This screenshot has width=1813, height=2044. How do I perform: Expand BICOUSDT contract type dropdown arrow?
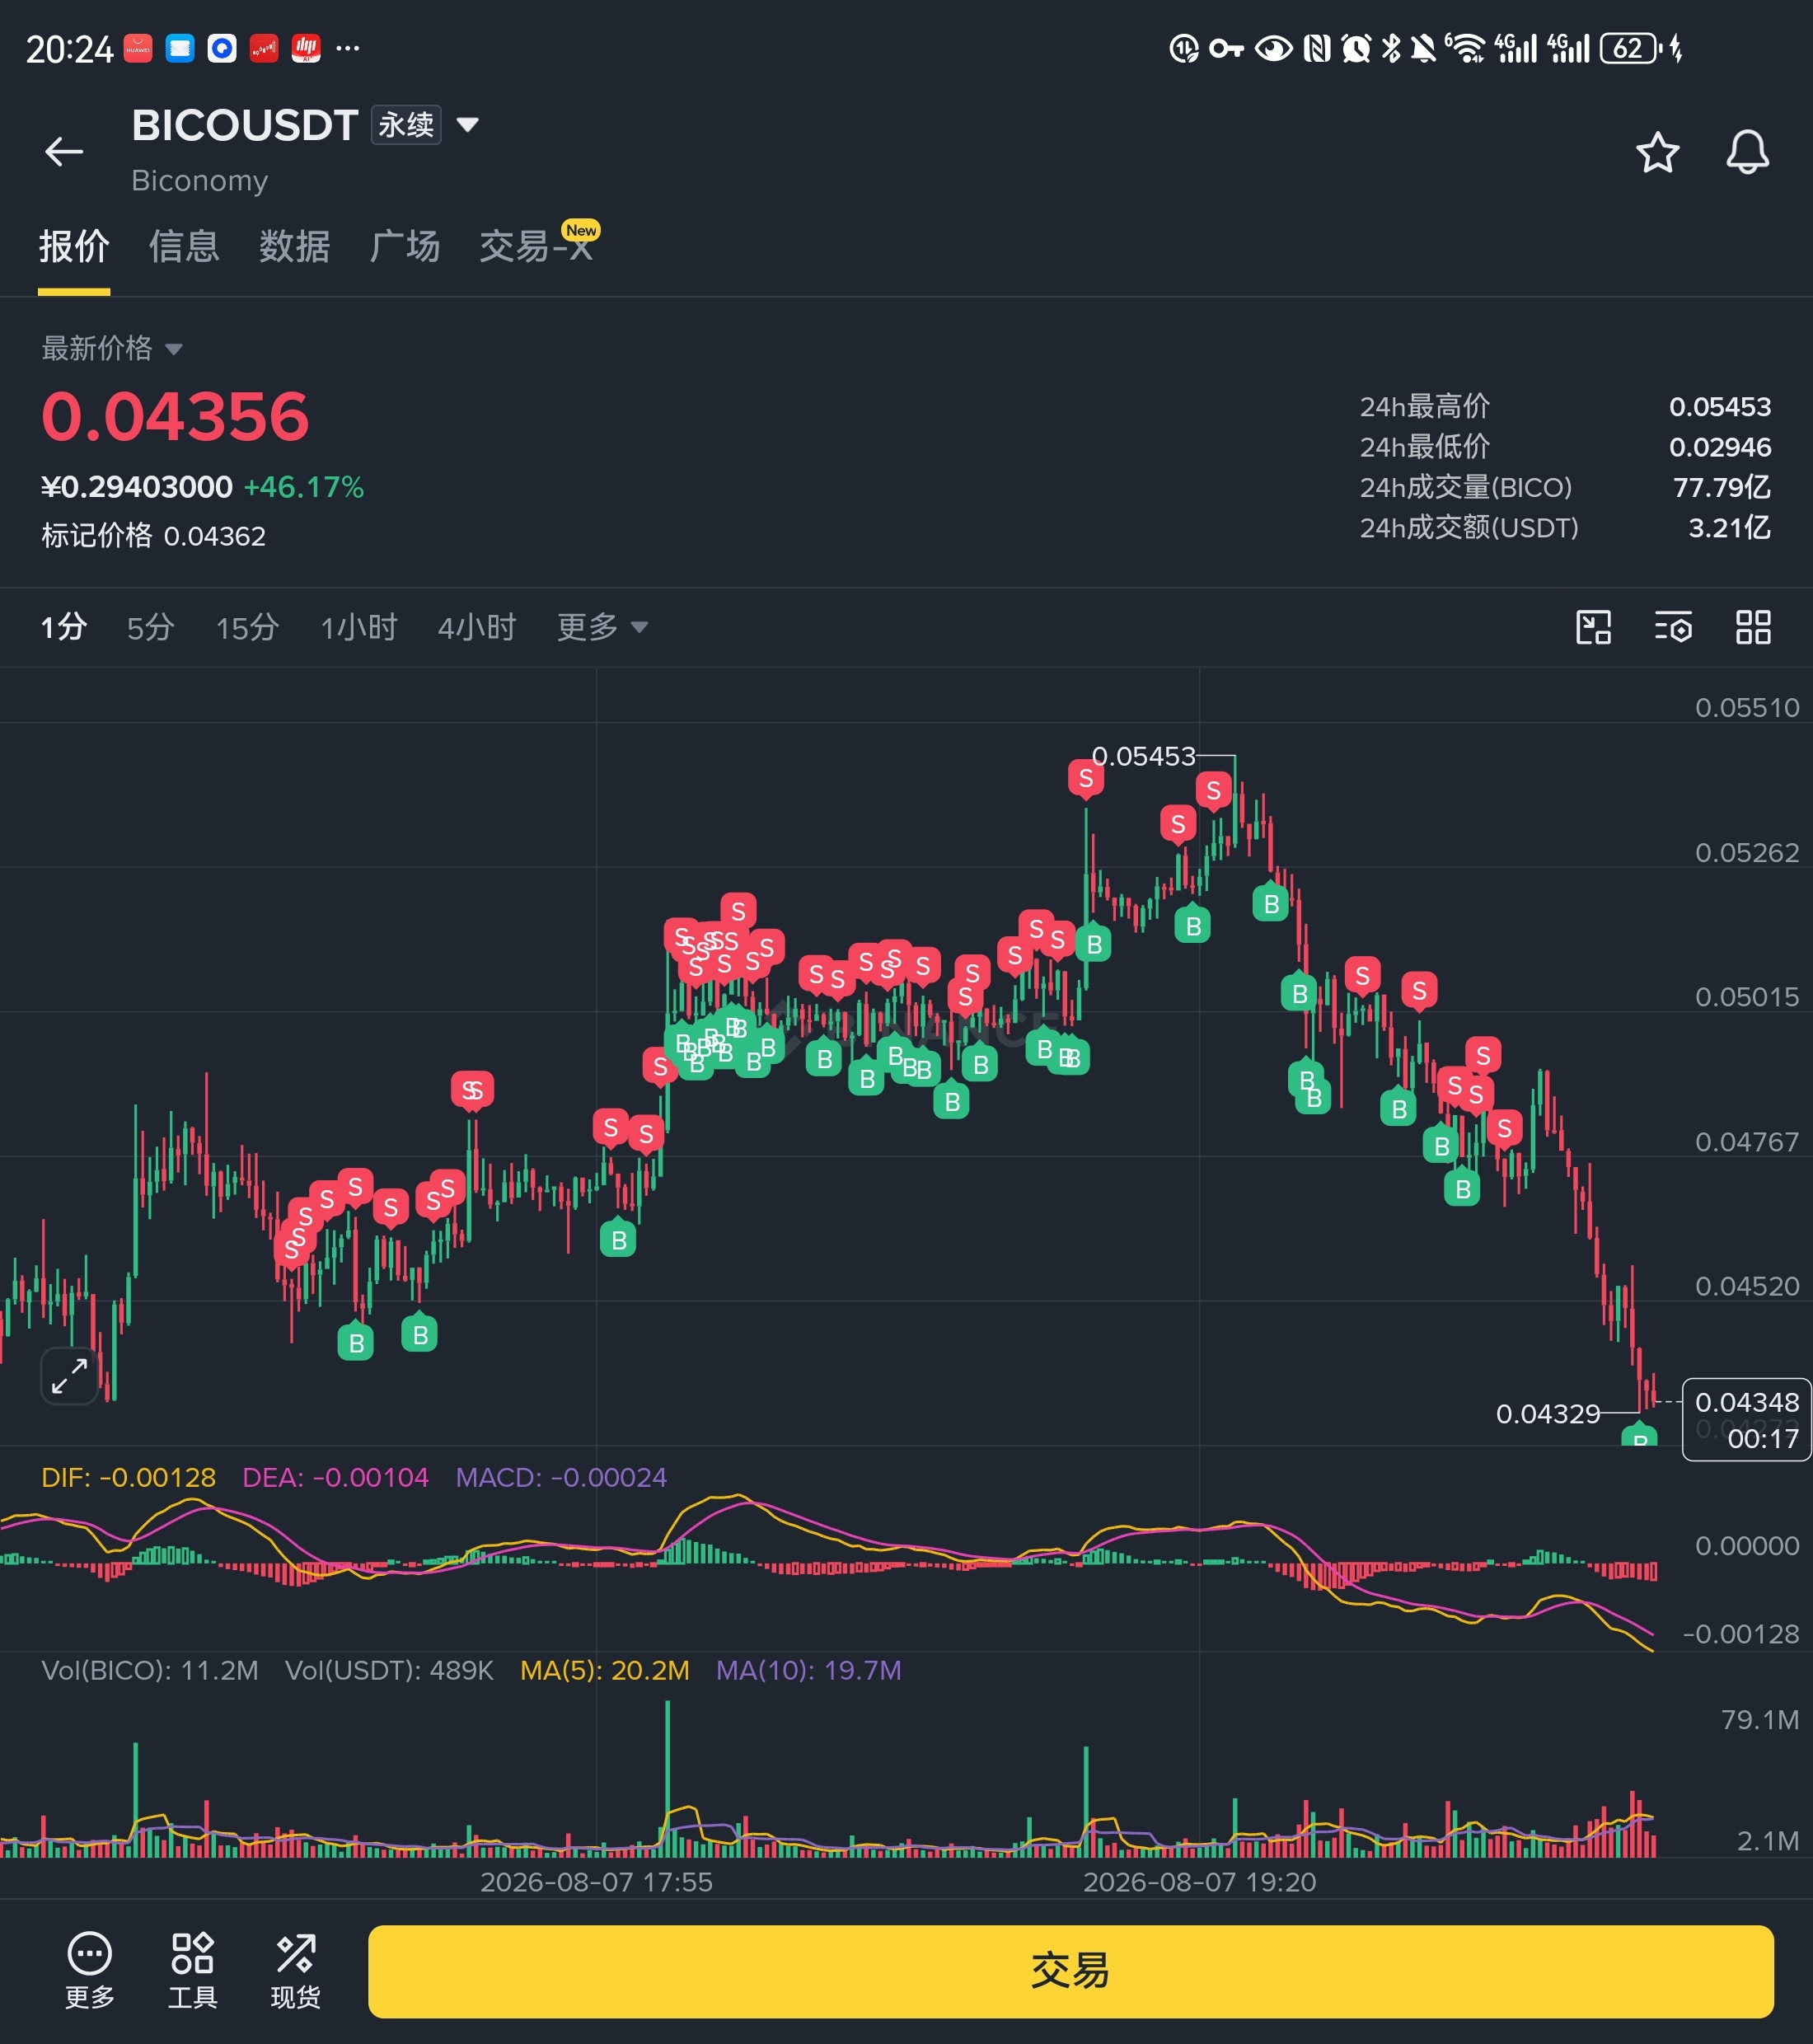(467, 125)
